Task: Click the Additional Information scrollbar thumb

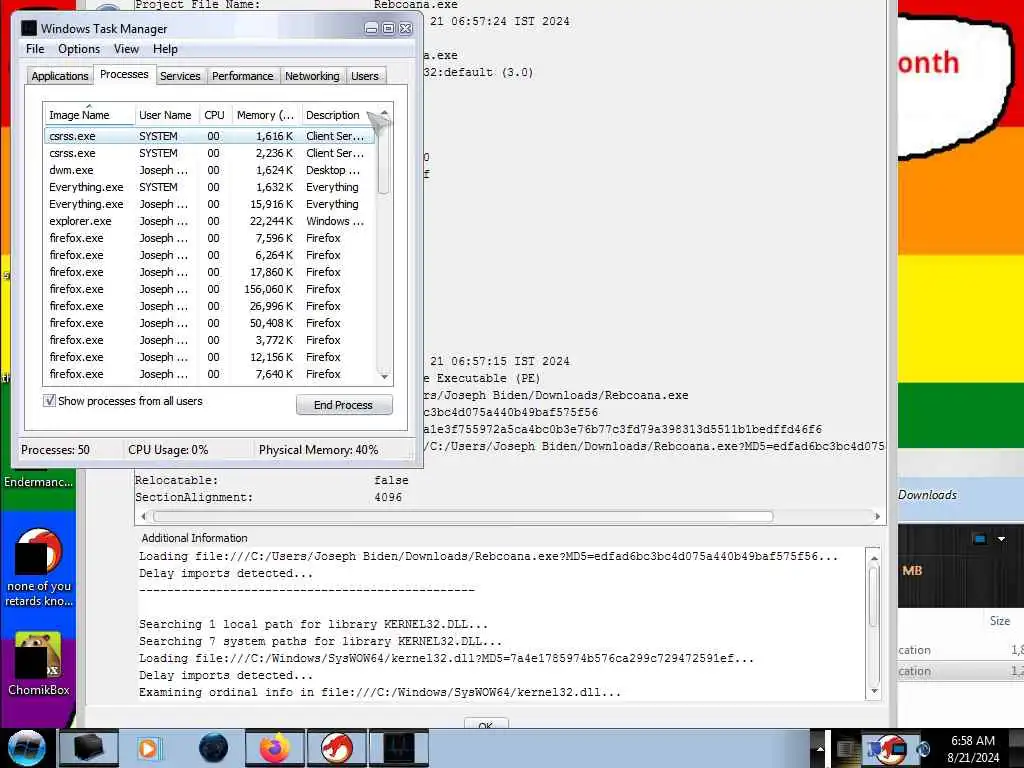Action: (x=874, y=596)
